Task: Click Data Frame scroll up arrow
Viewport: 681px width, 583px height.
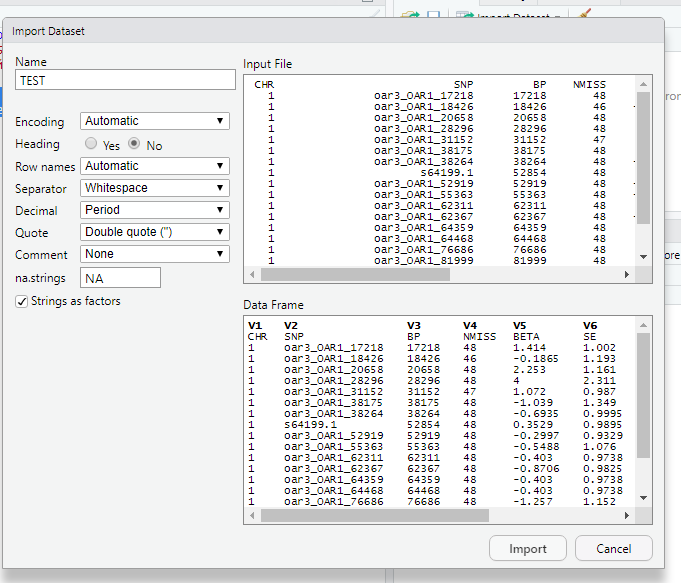Action: (x=643, y=325)
